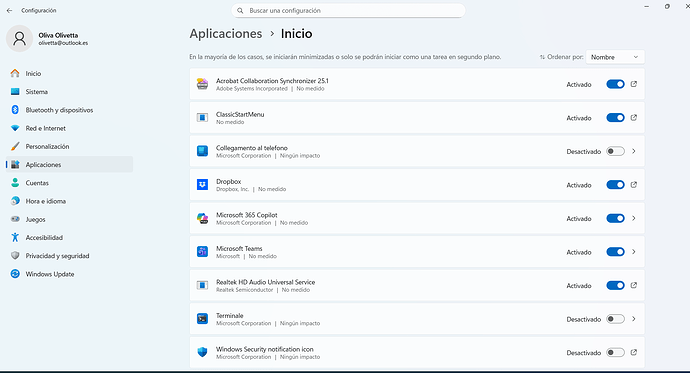
Task: Disable Acrobat Collaboration Synchronizer startup toggle
Action: click(615, 84)
